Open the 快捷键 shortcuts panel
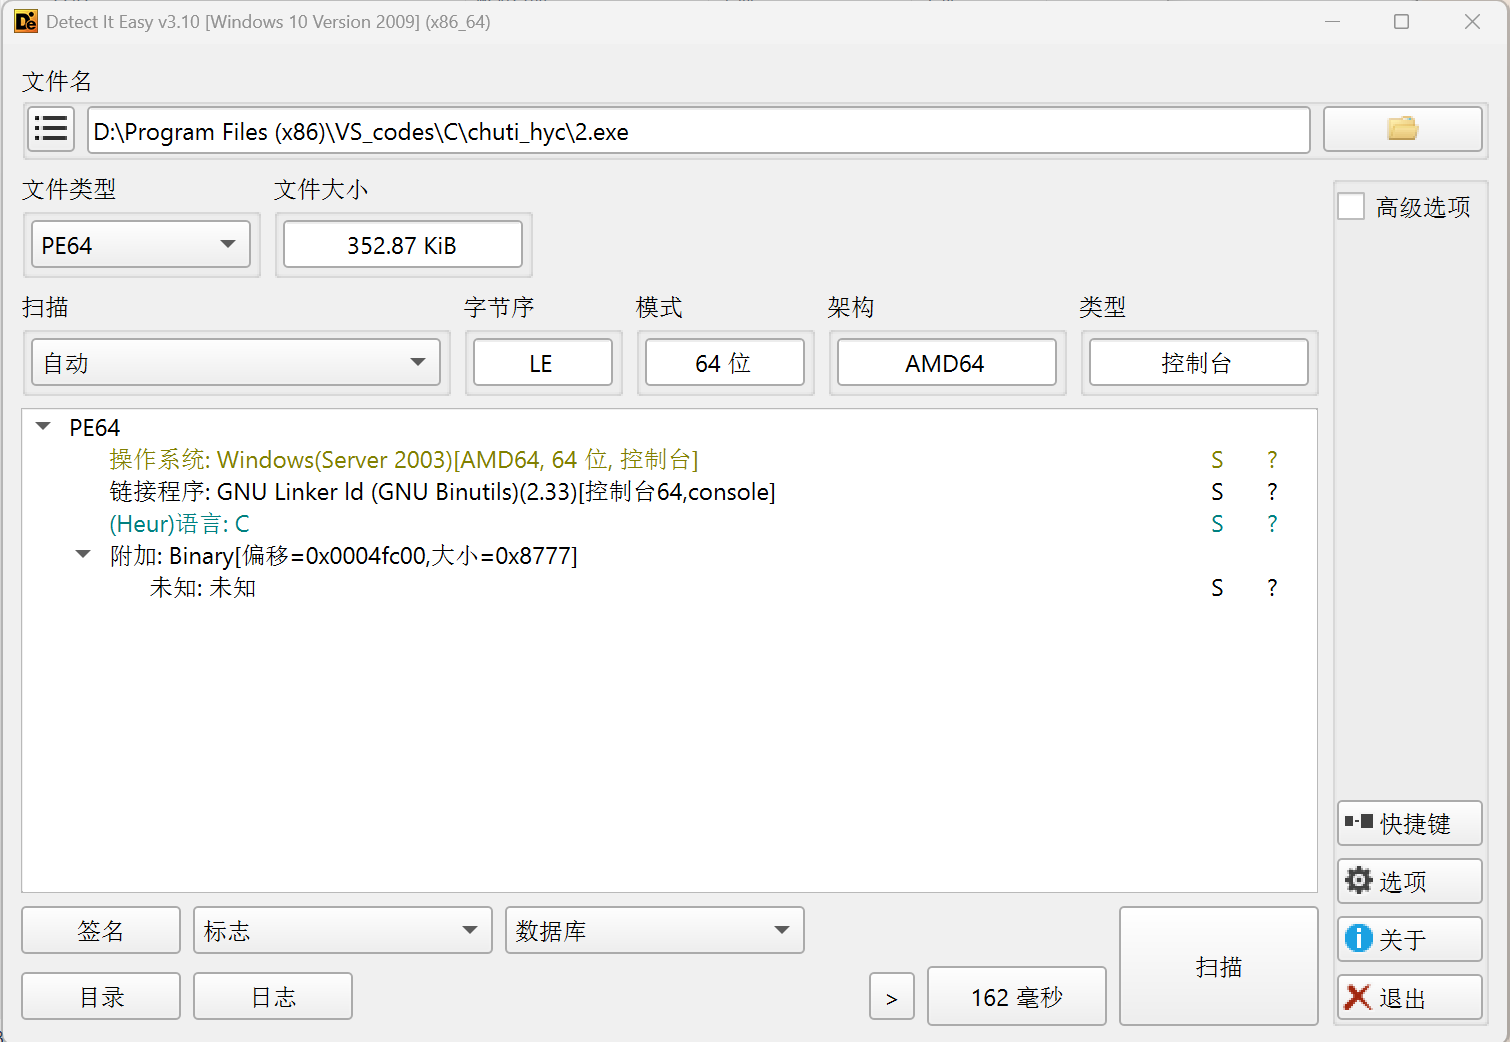Viewport: 1510px width, 1042px height. (1409, 822)
